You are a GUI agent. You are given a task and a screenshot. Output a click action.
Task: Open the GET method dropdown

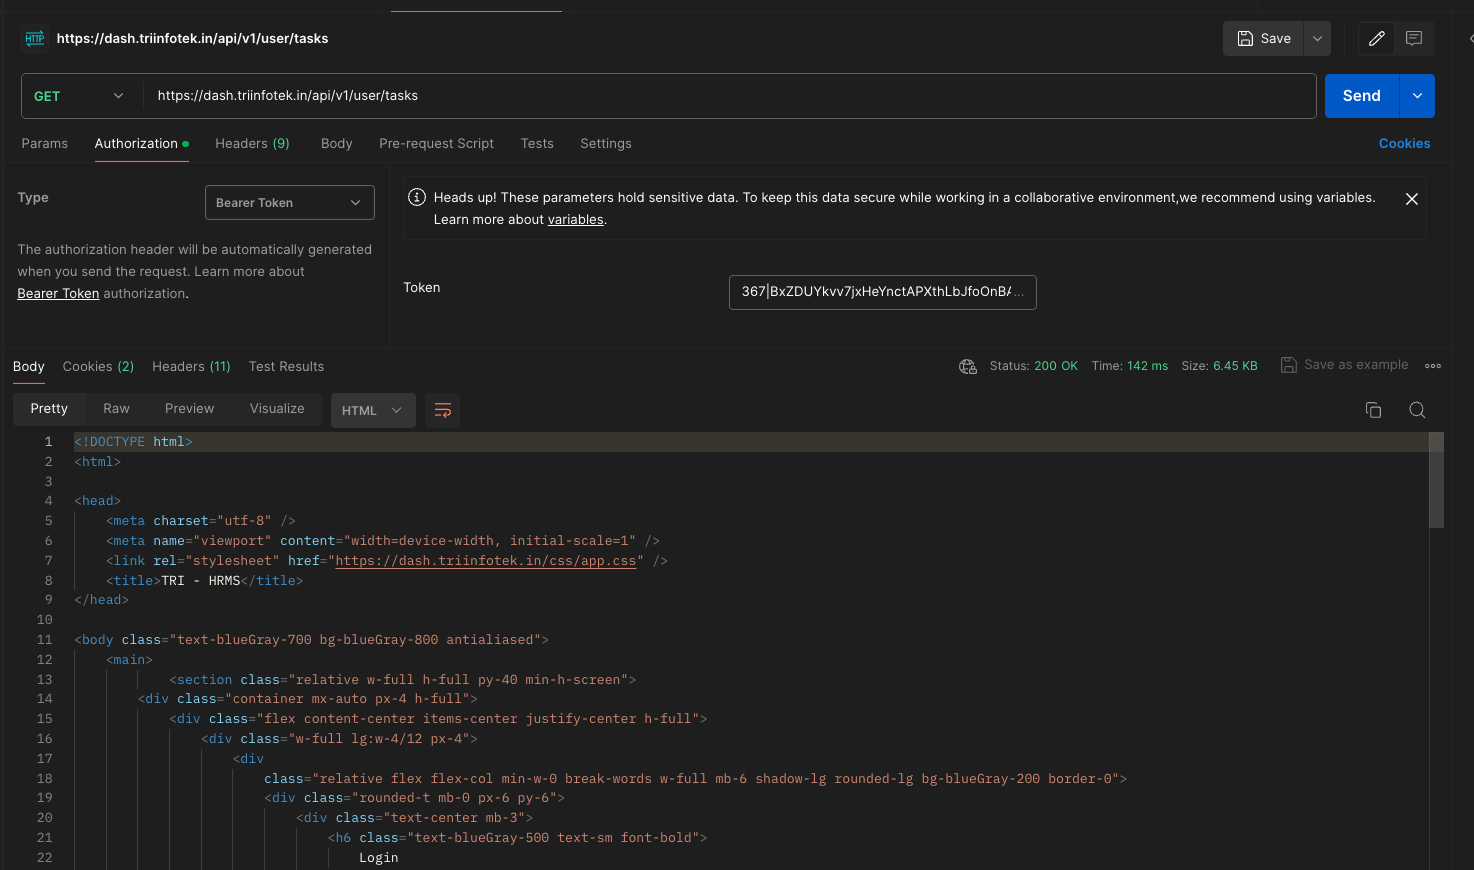[80, 96]
